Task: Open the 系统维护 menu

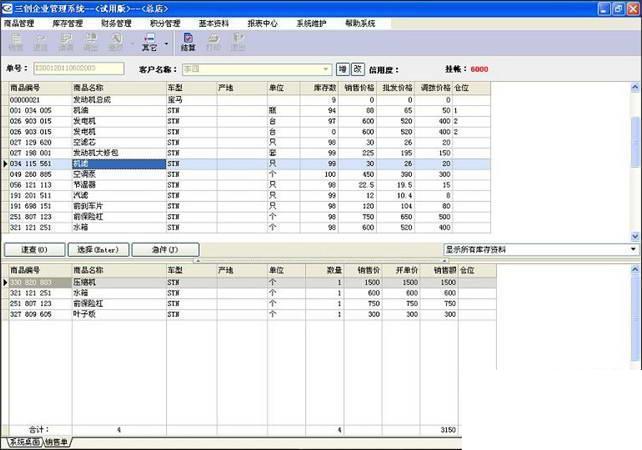Action: [x=311, y=23]
